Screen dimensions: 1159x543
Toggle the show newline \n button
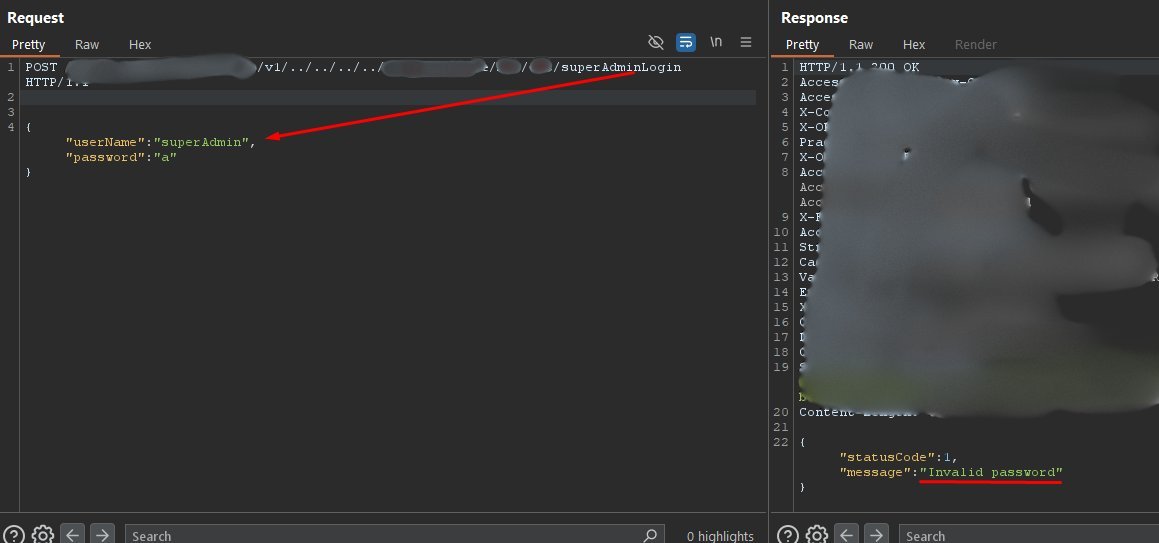tap(716, 42)
